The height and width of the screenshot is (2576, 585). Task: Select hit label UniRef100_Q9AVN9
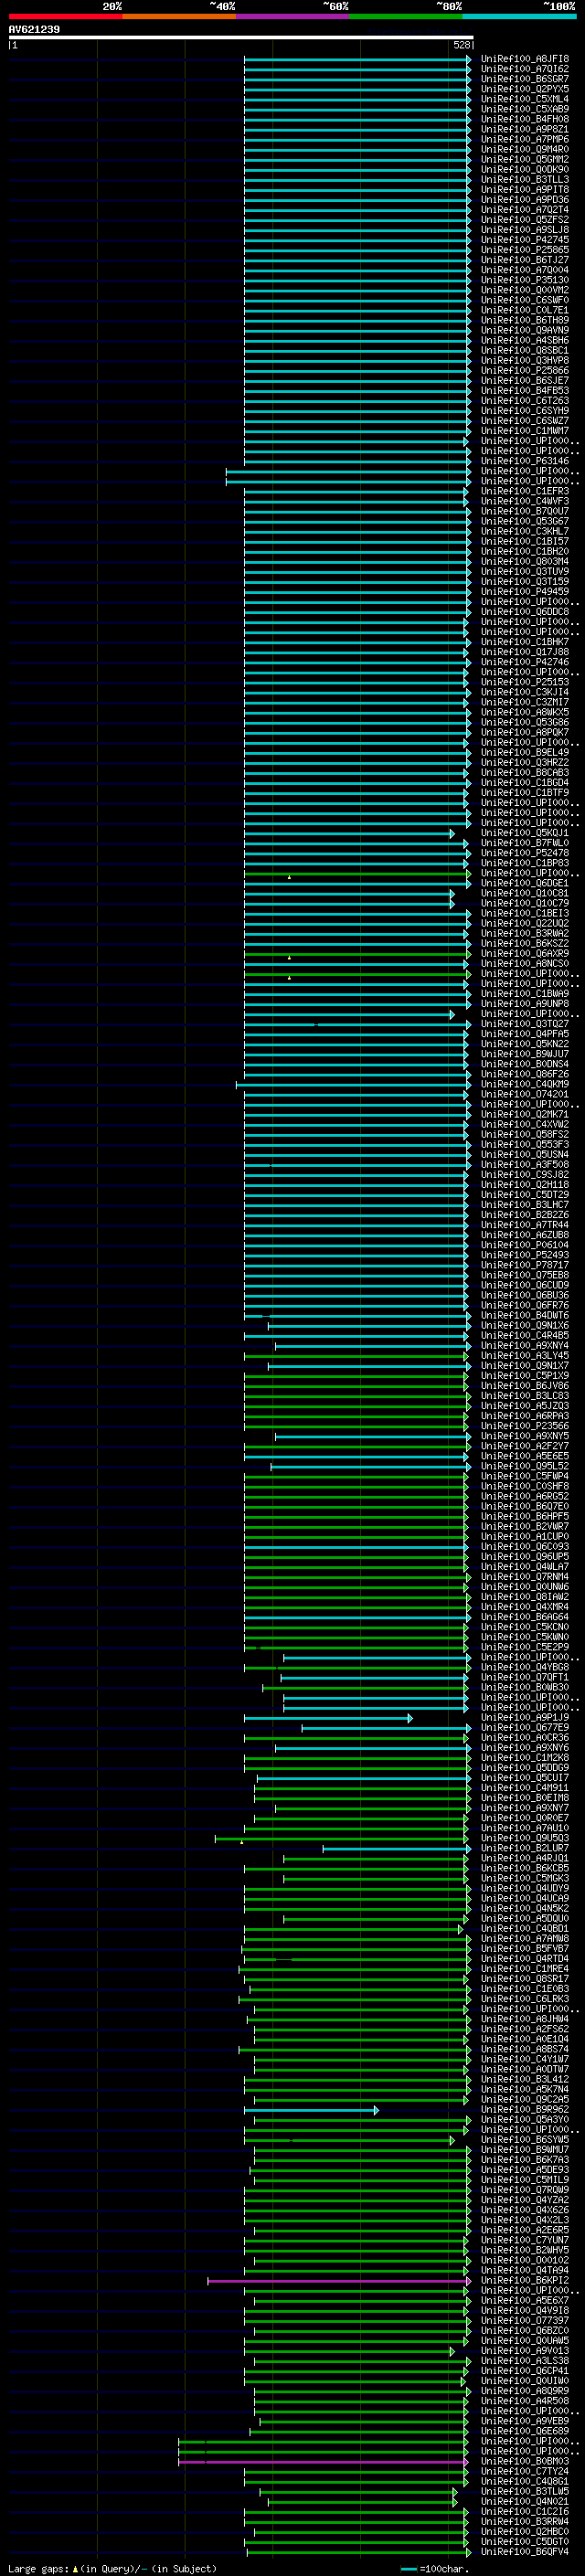(525, 330)
